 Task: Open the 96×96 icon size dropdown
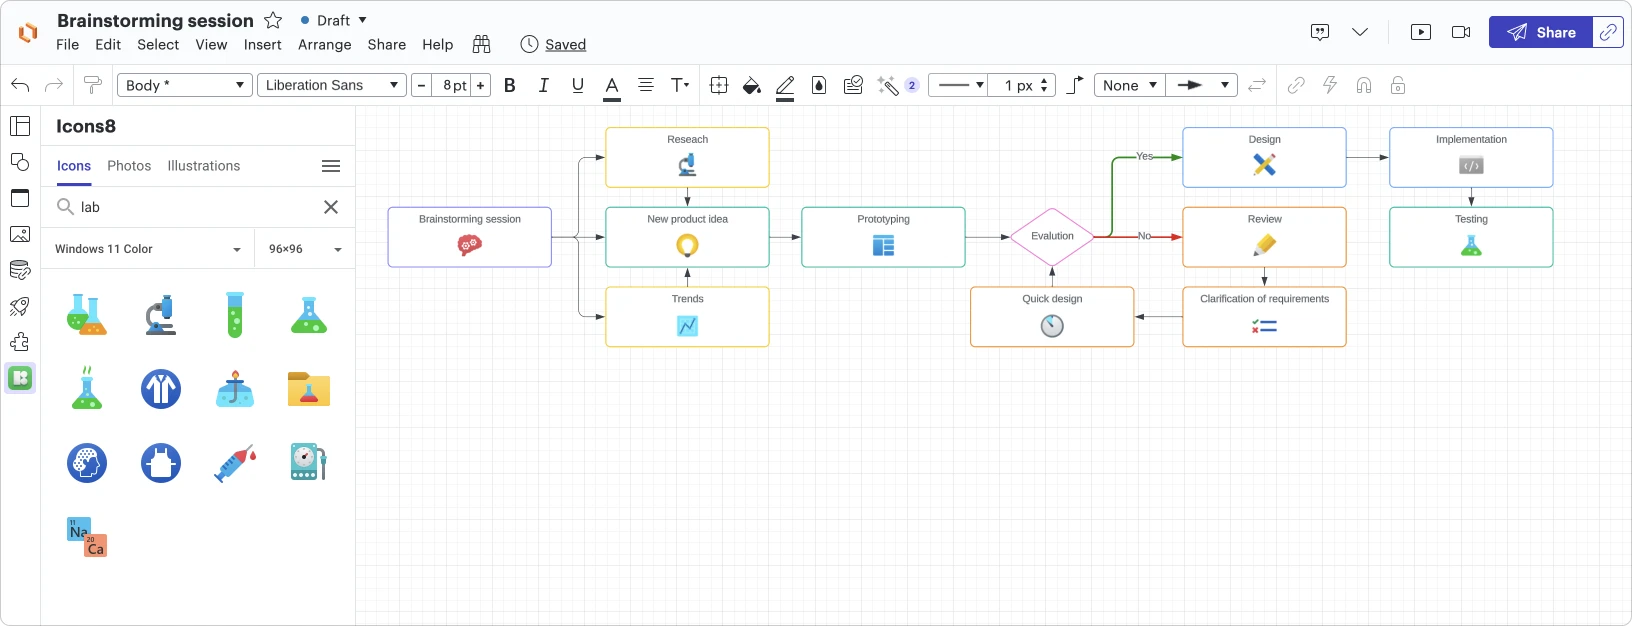(x=305, y=249)
